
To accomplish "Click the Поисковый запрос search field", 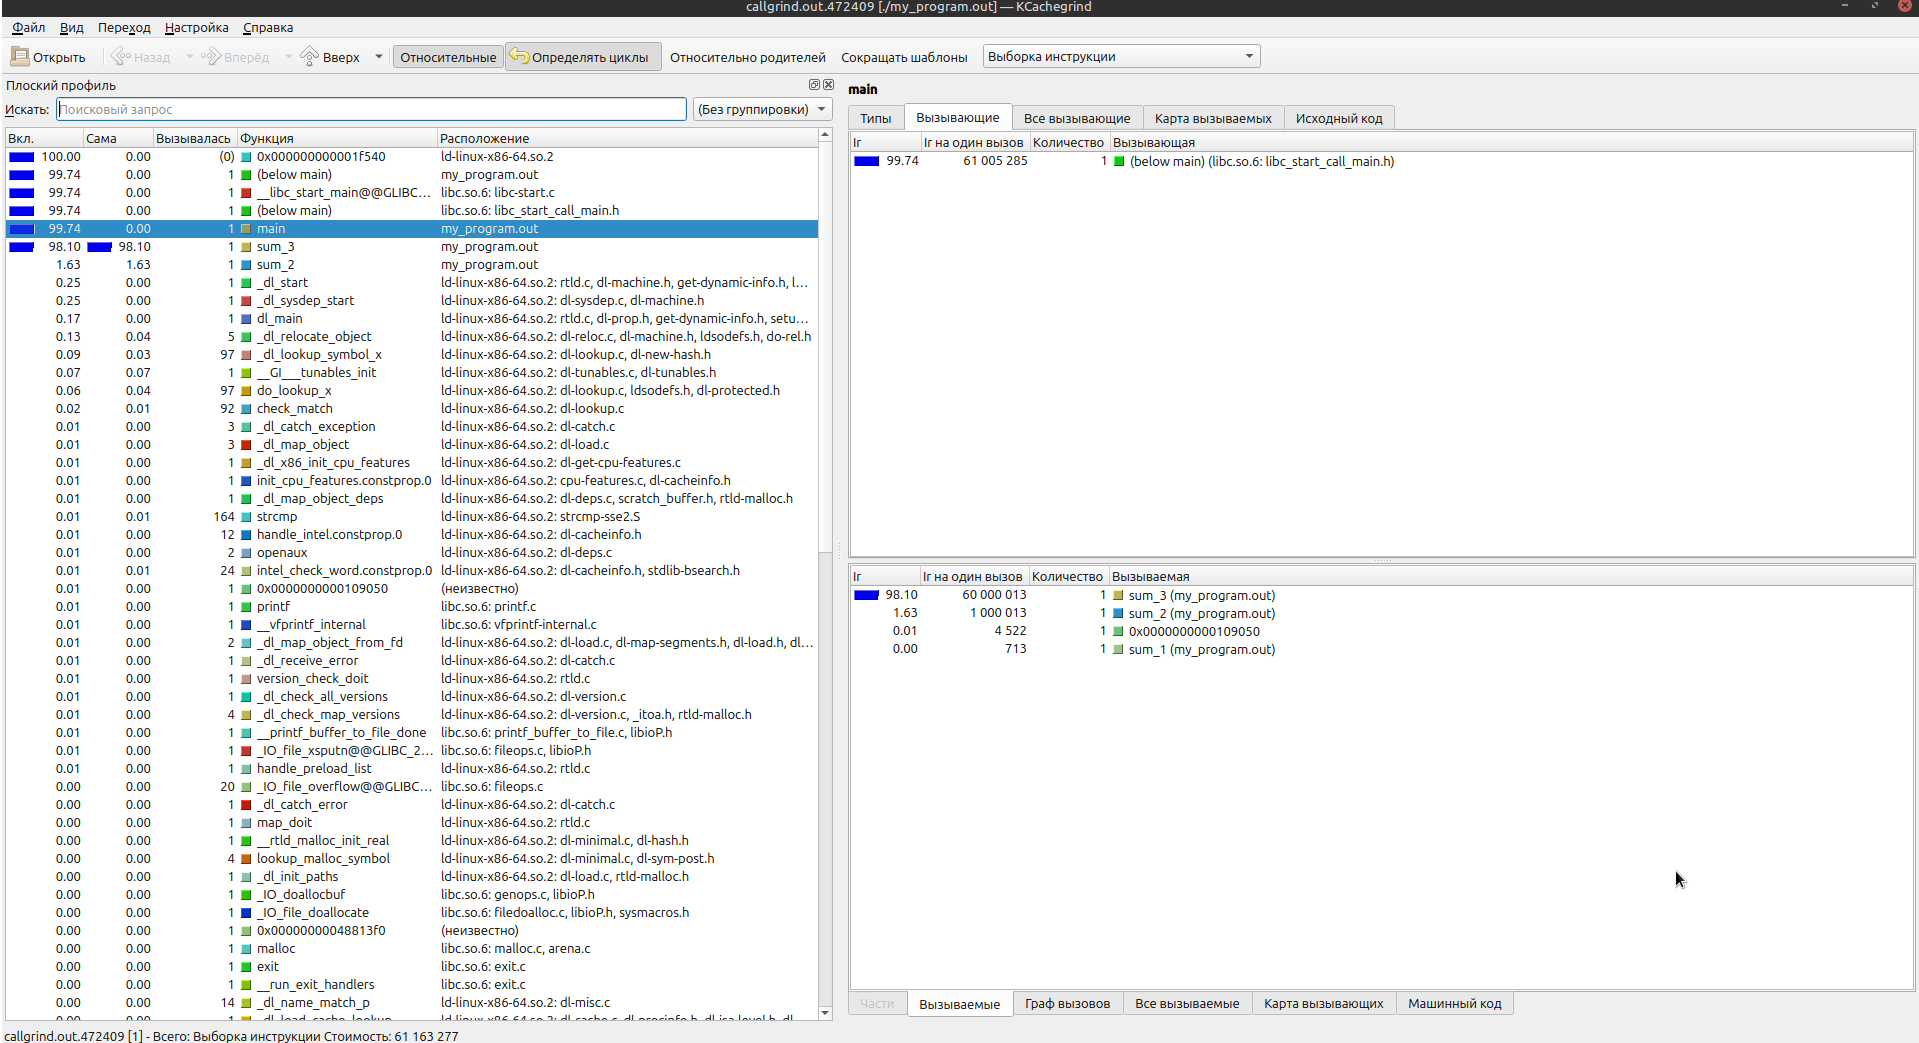I will pos(371,110).
